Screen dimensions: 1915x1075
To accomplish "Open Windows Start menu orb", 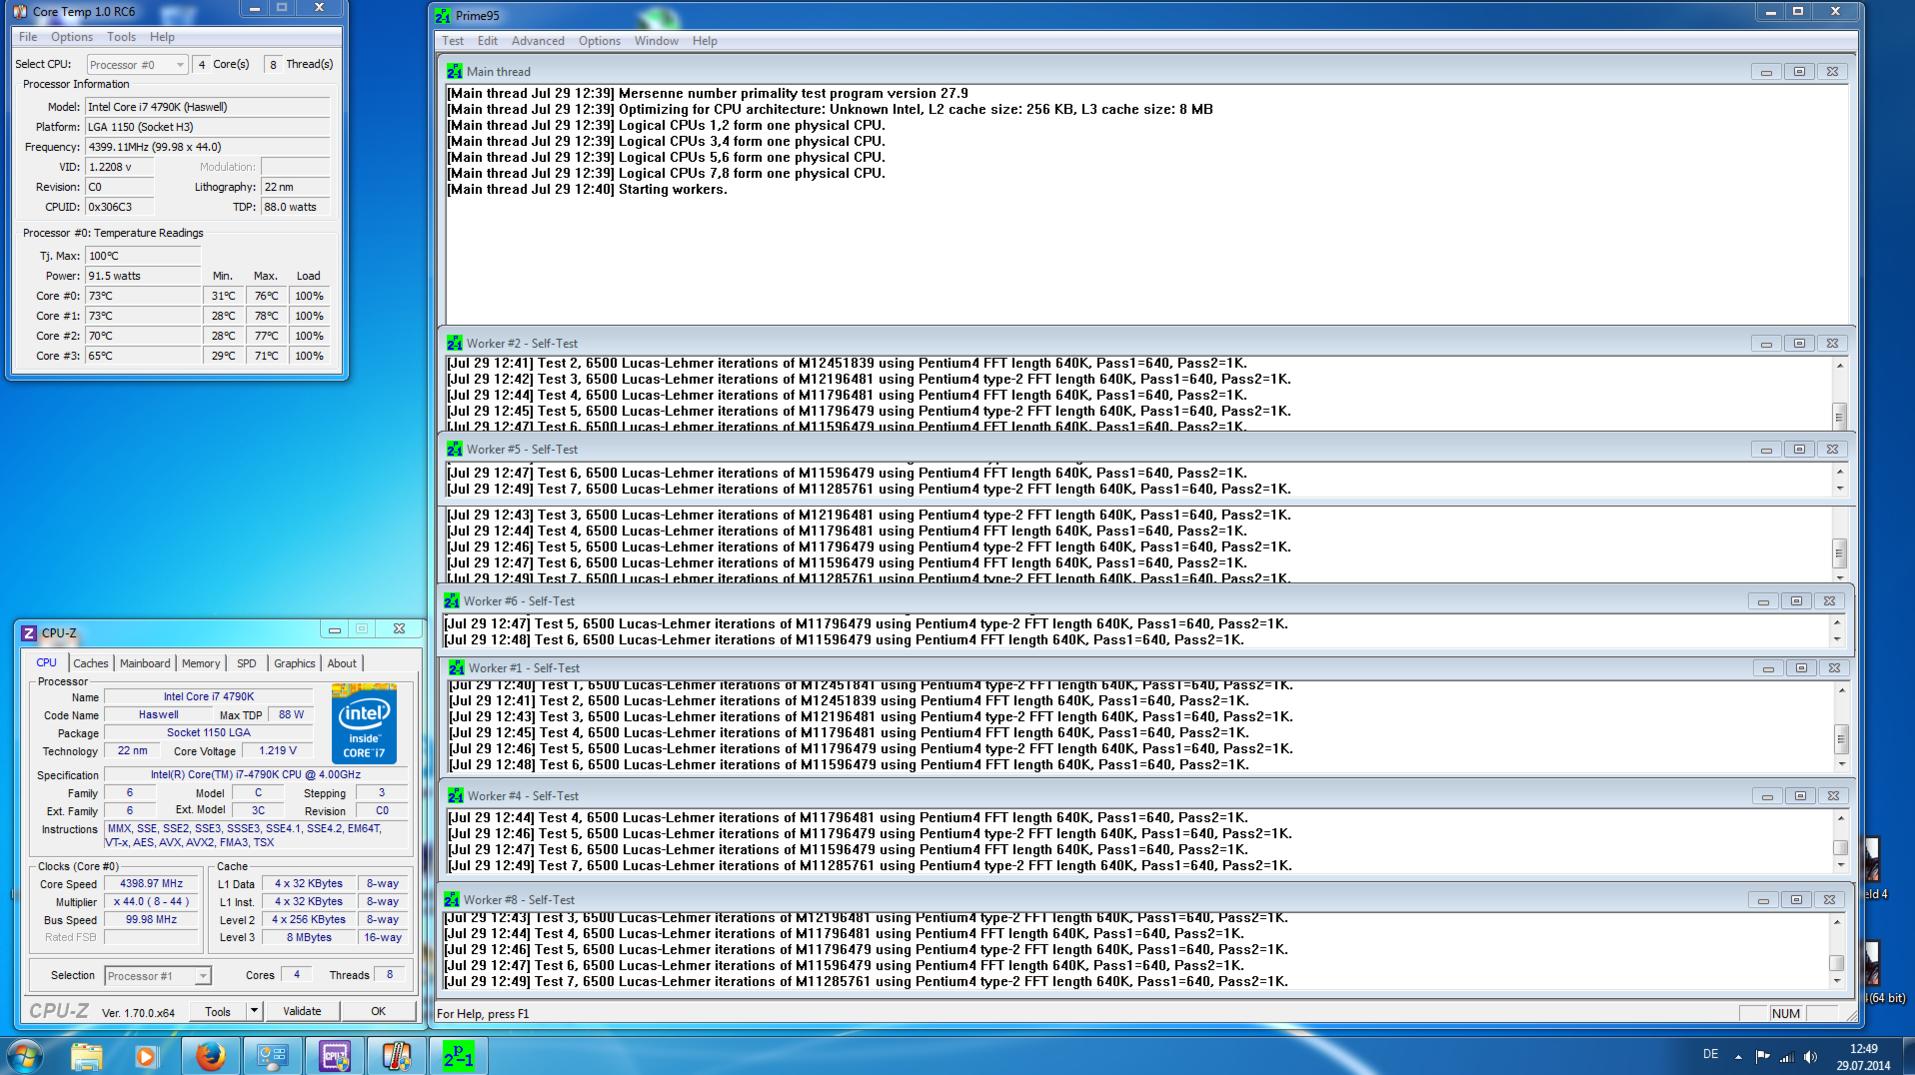I will [x=25, y=1056].
